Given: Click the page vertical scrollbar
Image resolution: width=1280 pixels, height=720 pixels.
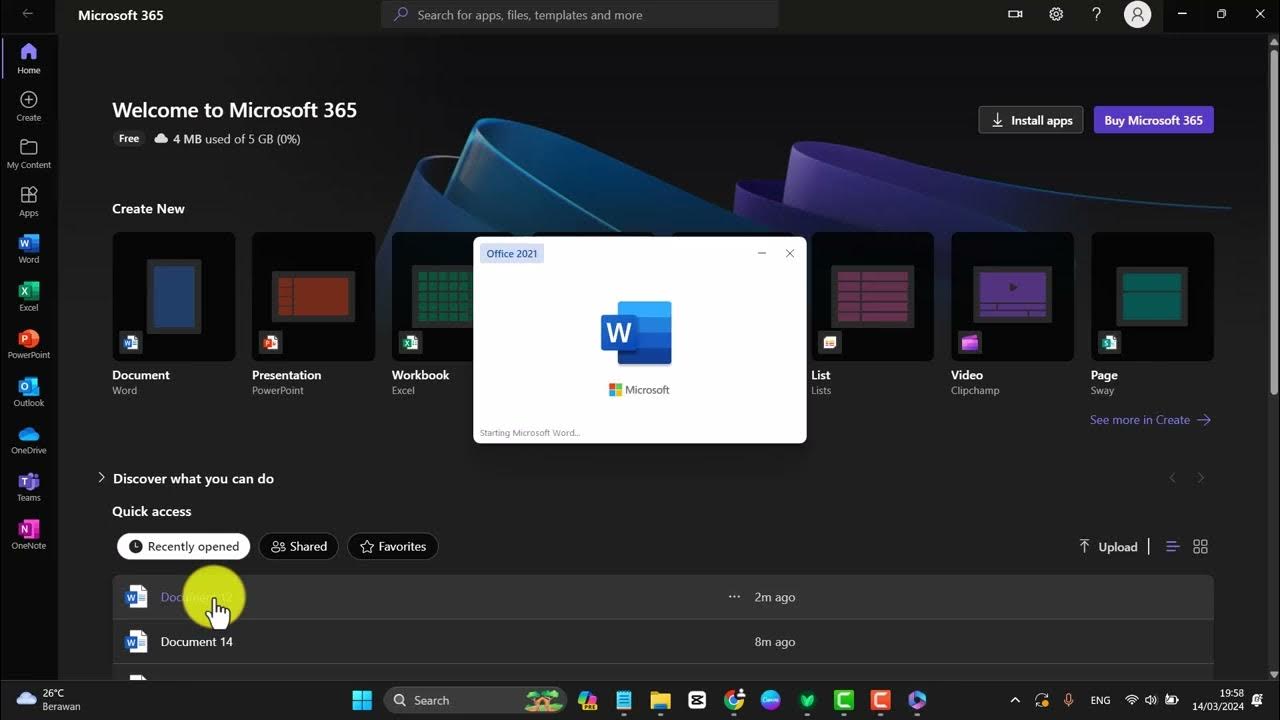Looking at the screenshot, I should [x=1273, y=220].
